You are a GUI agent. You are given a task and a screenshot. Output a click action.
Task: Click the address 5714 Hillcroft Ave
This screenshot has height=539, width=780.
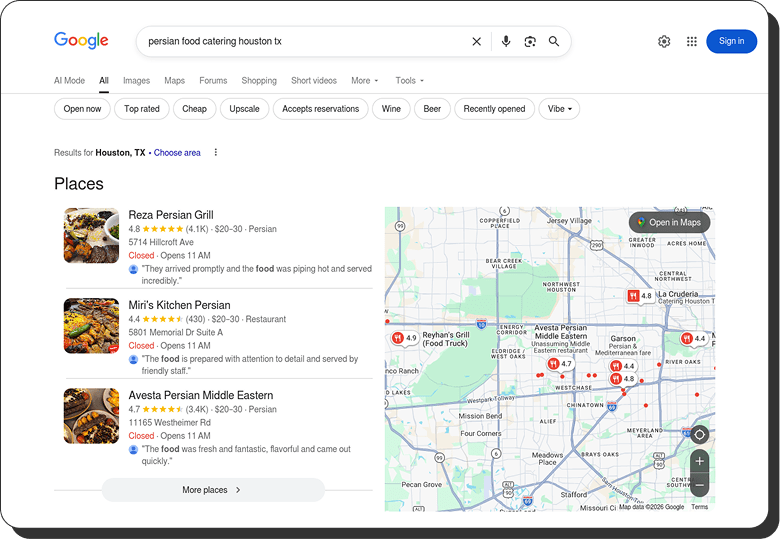point(161,242)
